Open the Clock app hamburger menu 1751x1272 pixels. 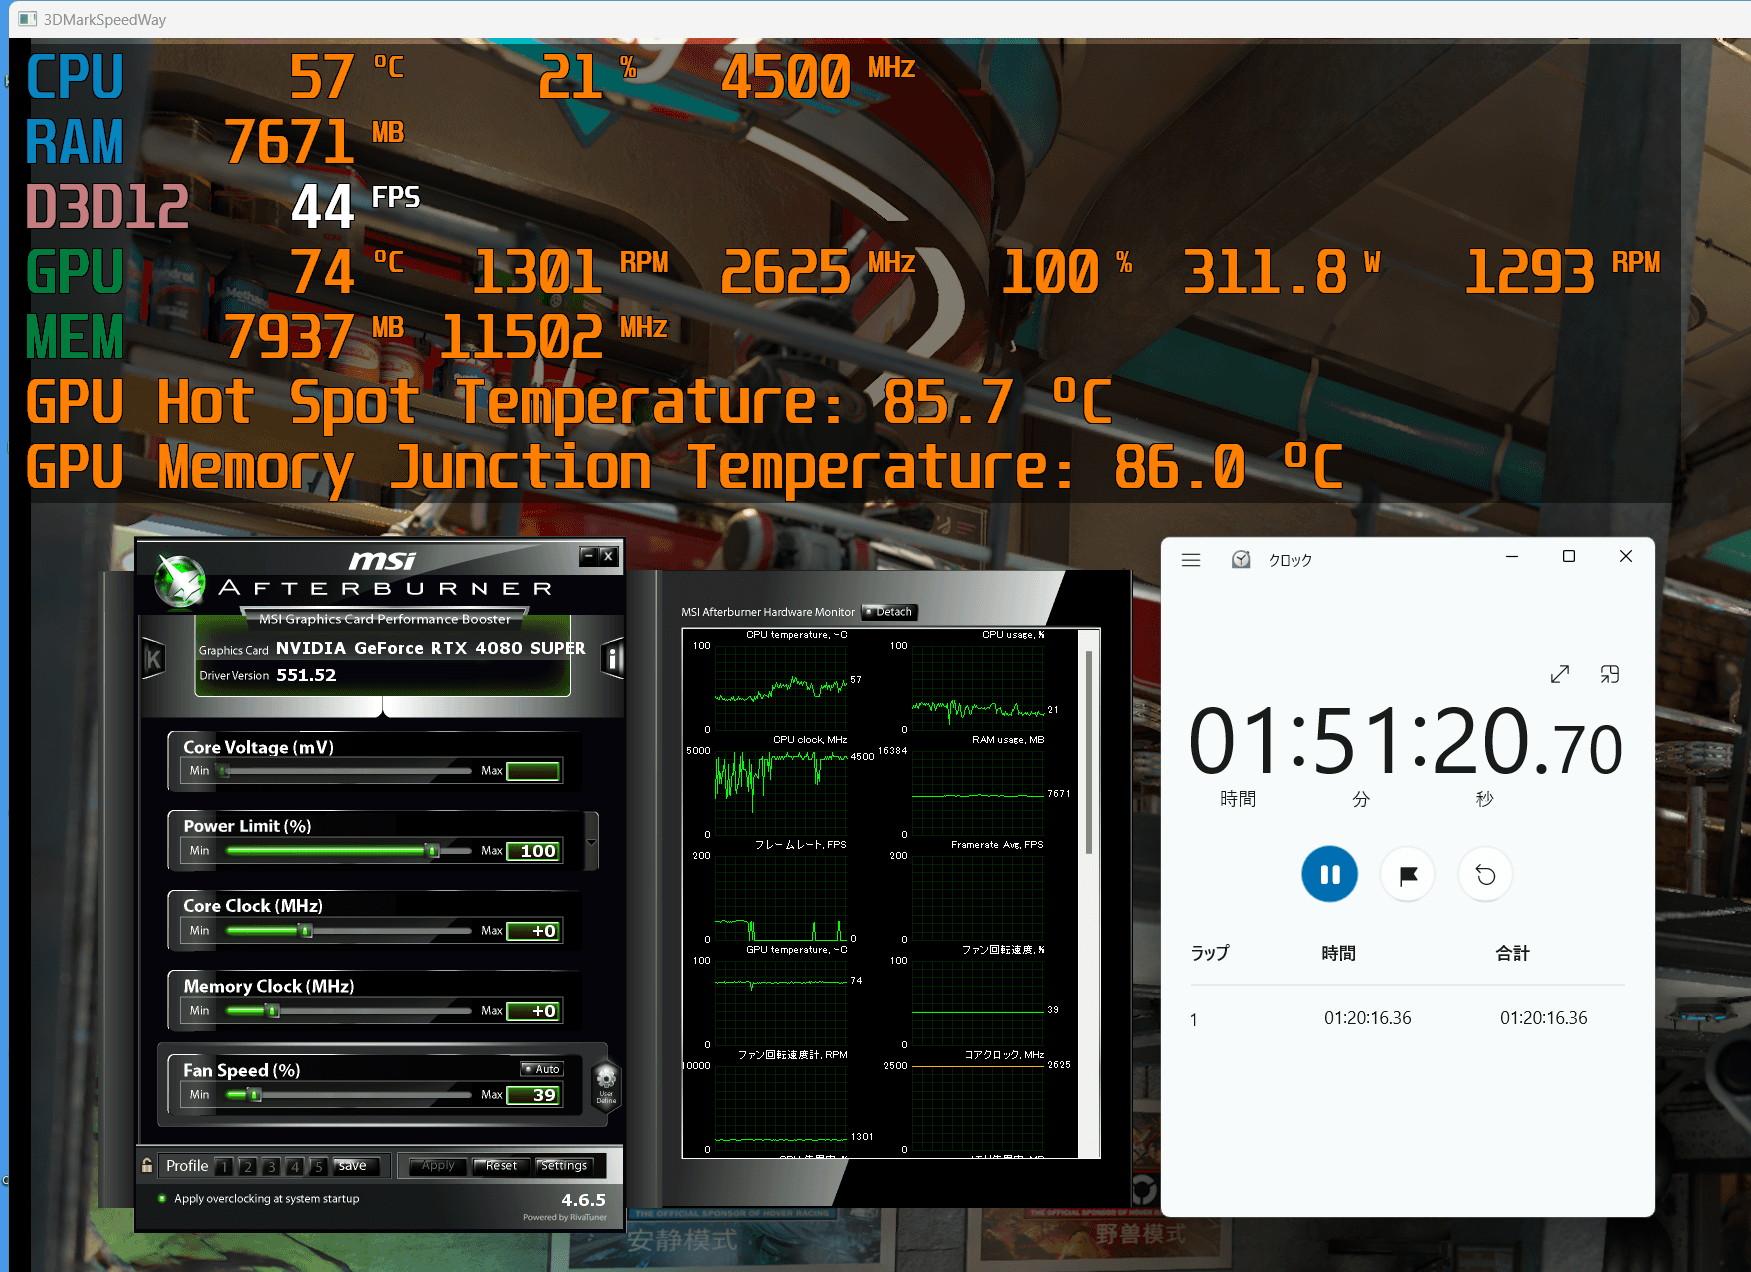click(x=1190, y=560)
